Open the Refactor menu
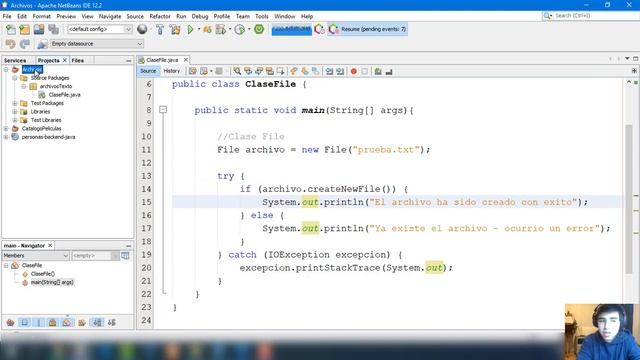 [160, 16]
